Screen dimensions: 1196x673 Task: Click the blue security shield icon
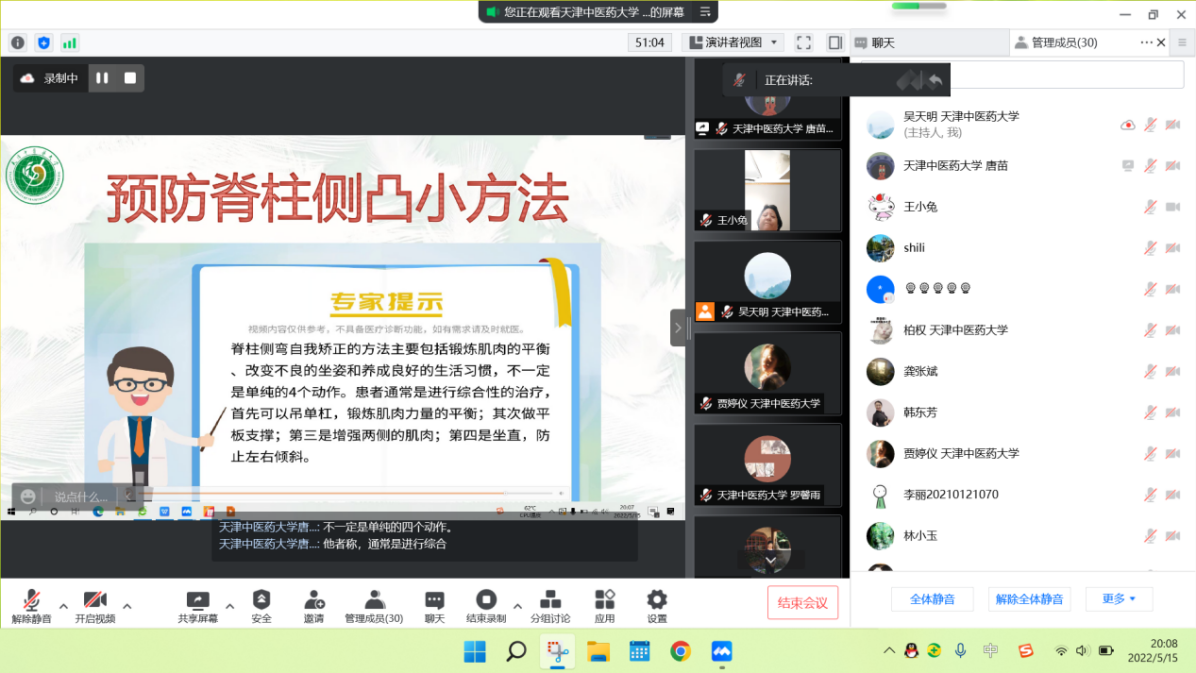pyautogui.click(x=43, y=43)
